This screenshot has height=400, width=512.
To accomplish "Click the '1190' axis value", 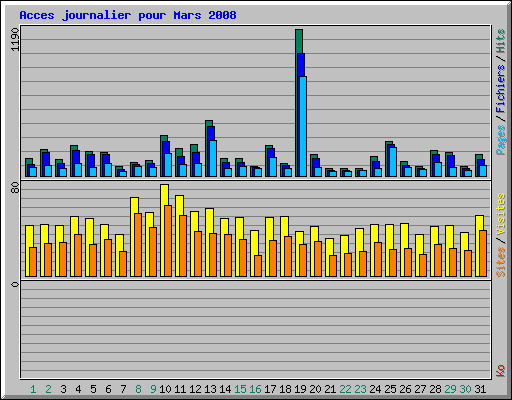I will 15,40.
